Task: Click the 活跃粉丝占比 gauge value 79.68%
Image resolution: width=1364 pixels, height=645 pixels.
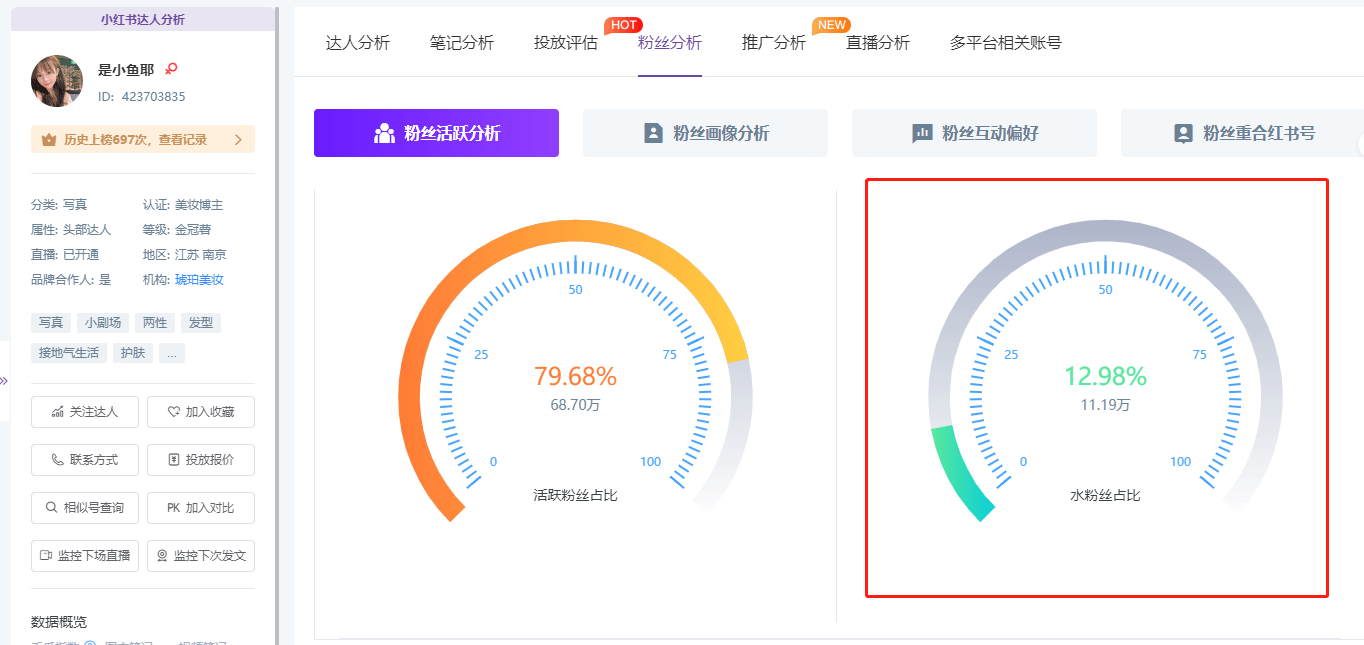Action: click(x=575, y=376)
